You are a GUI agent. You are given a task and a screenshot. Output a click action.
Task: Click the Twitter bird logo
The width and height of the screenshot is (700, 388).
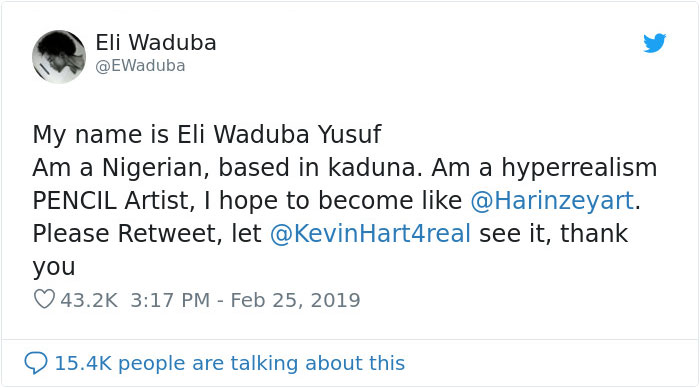point(654,43)
